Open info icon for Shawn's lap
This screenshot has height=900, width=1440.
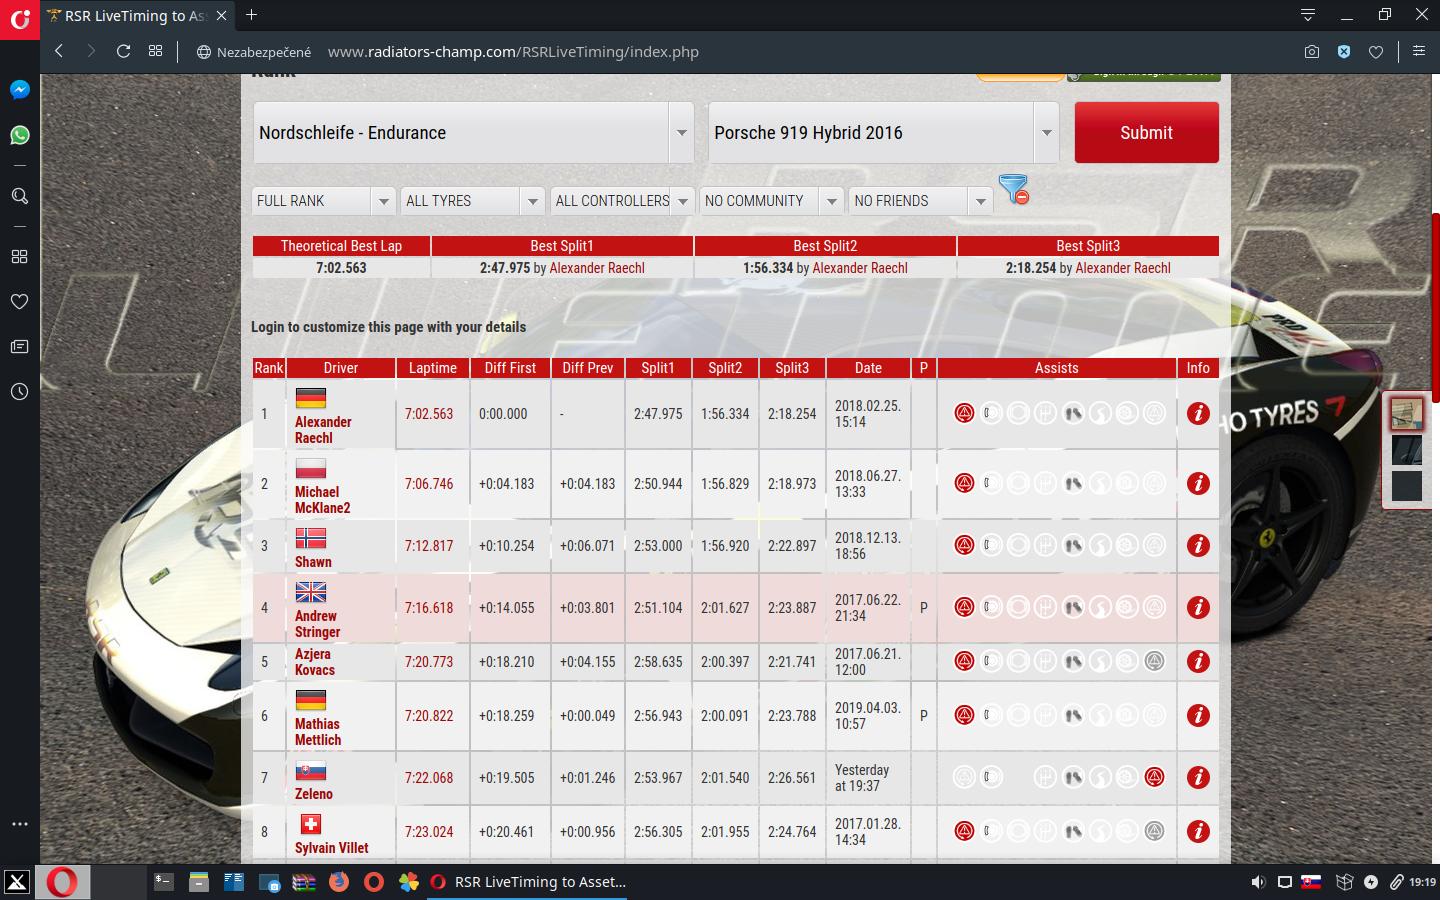pyautogui.click(x=1198, y=545)
